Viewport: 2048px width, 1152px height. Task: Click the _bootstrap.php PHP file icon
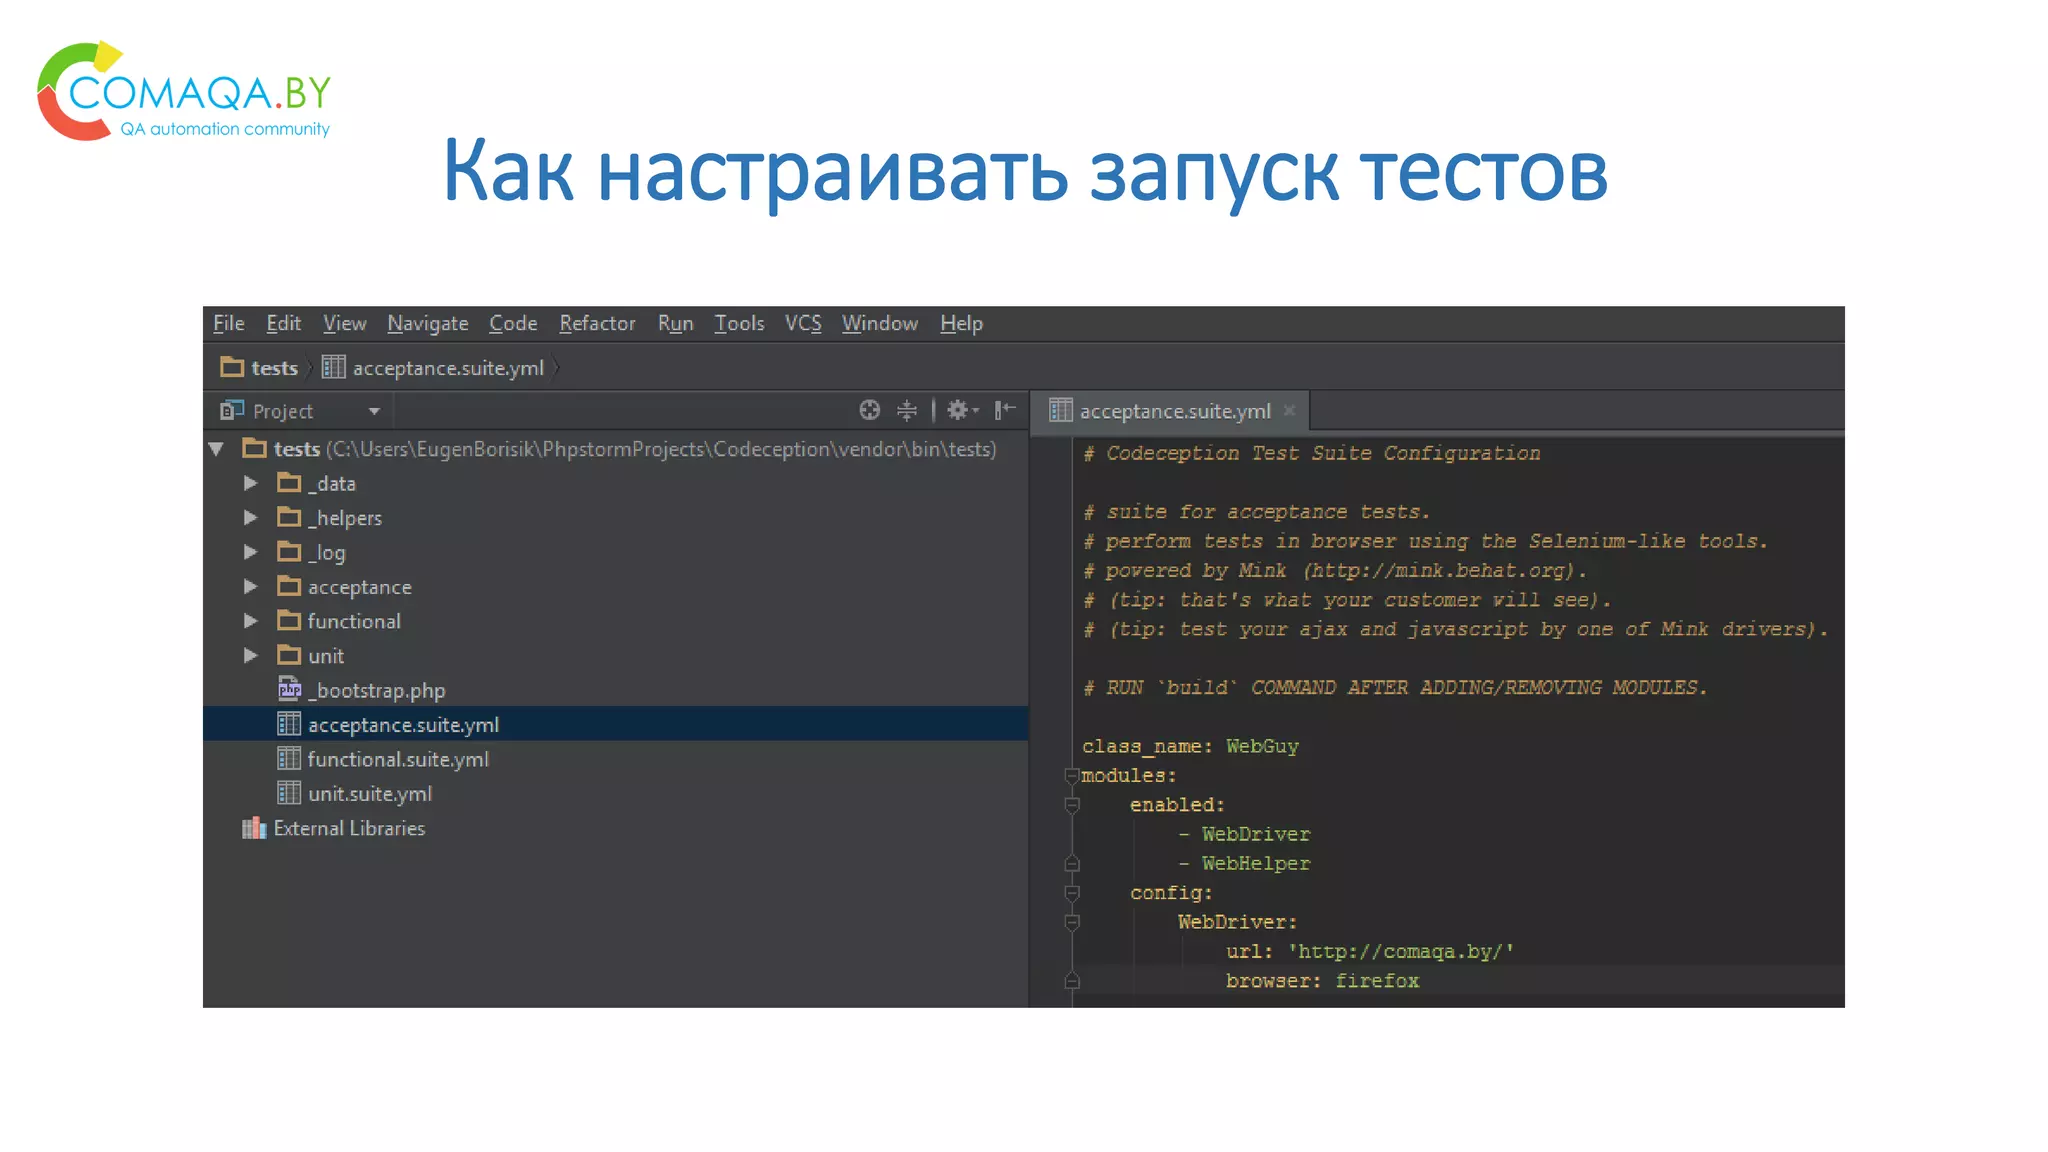289,689
